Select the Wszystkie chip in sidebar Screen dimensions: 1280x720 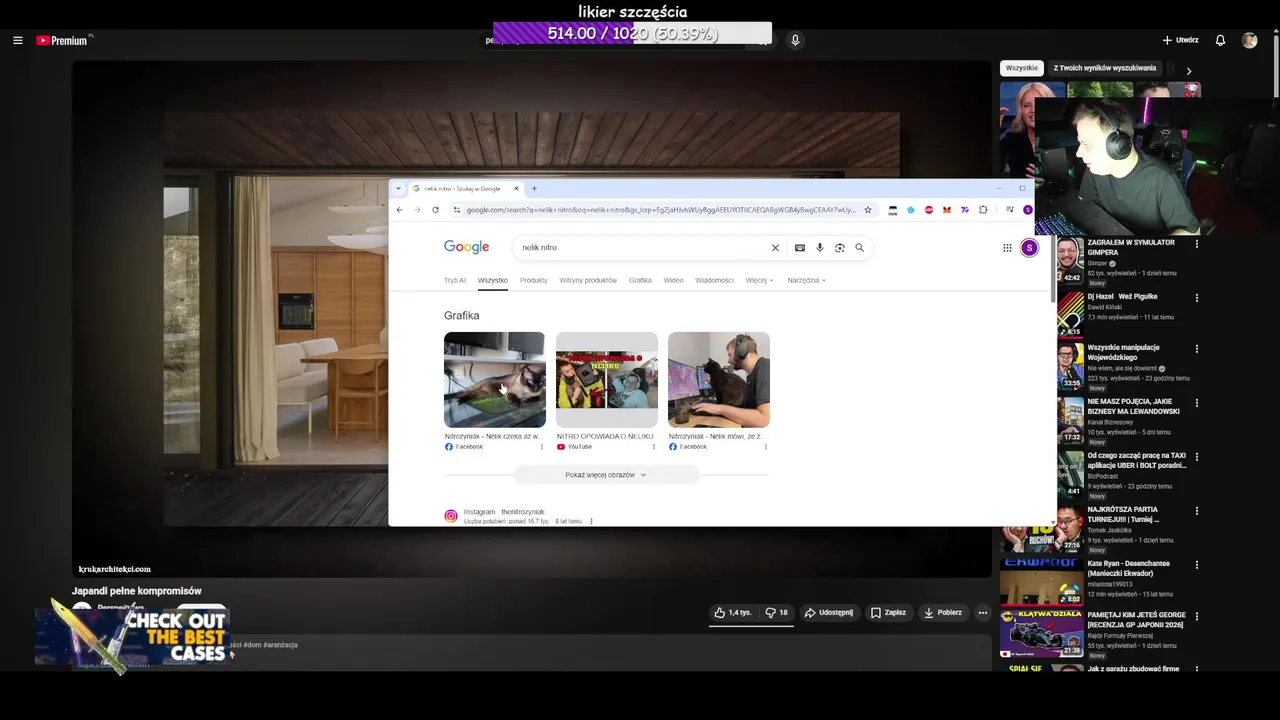click(x=1021, y=68)
